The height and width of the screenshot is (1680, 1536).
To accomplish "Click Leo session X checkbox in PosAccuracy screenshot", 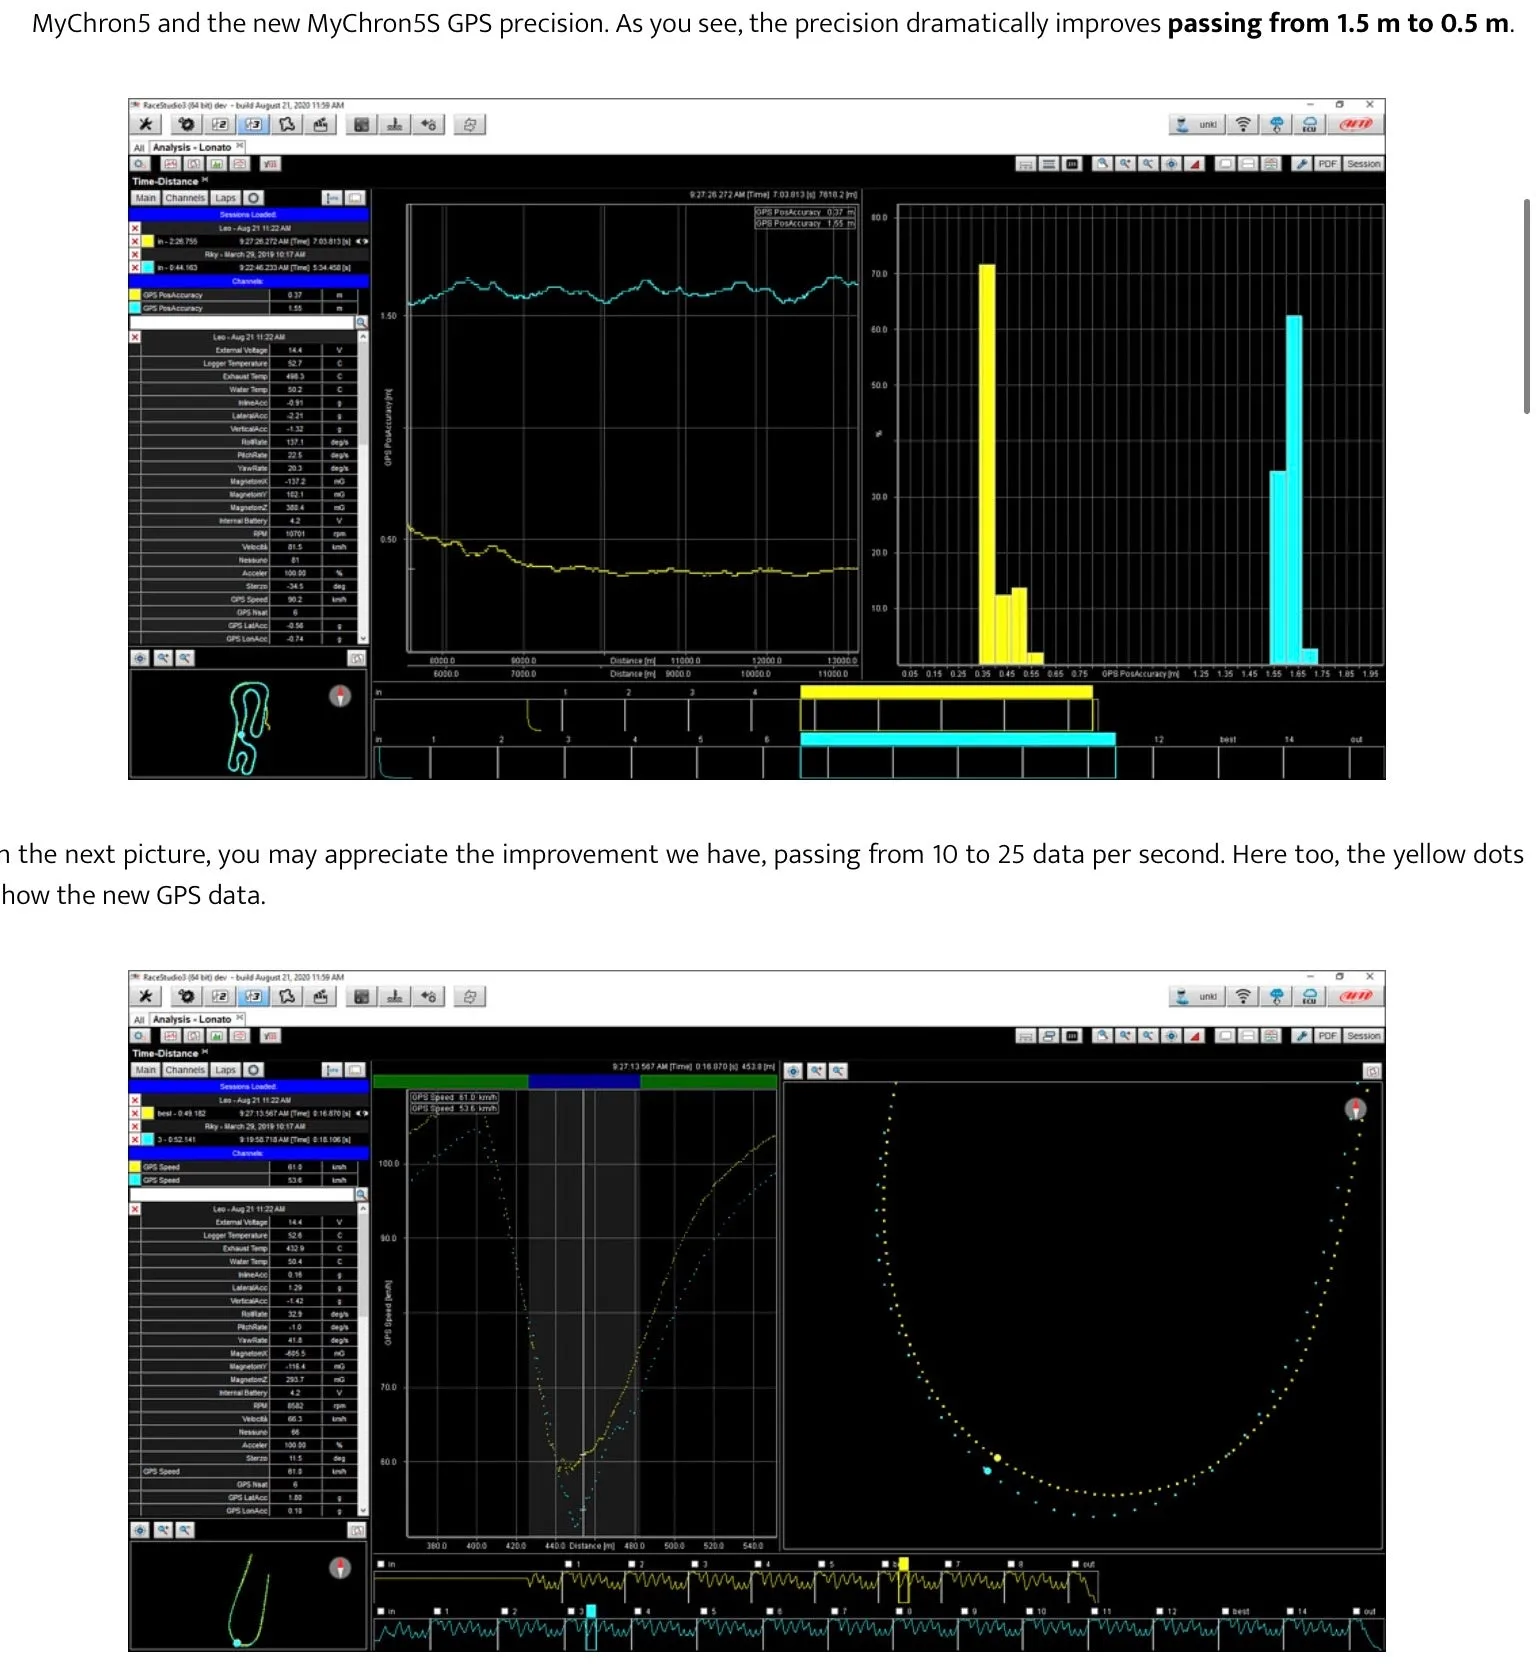I will click(x=135, y=228).
